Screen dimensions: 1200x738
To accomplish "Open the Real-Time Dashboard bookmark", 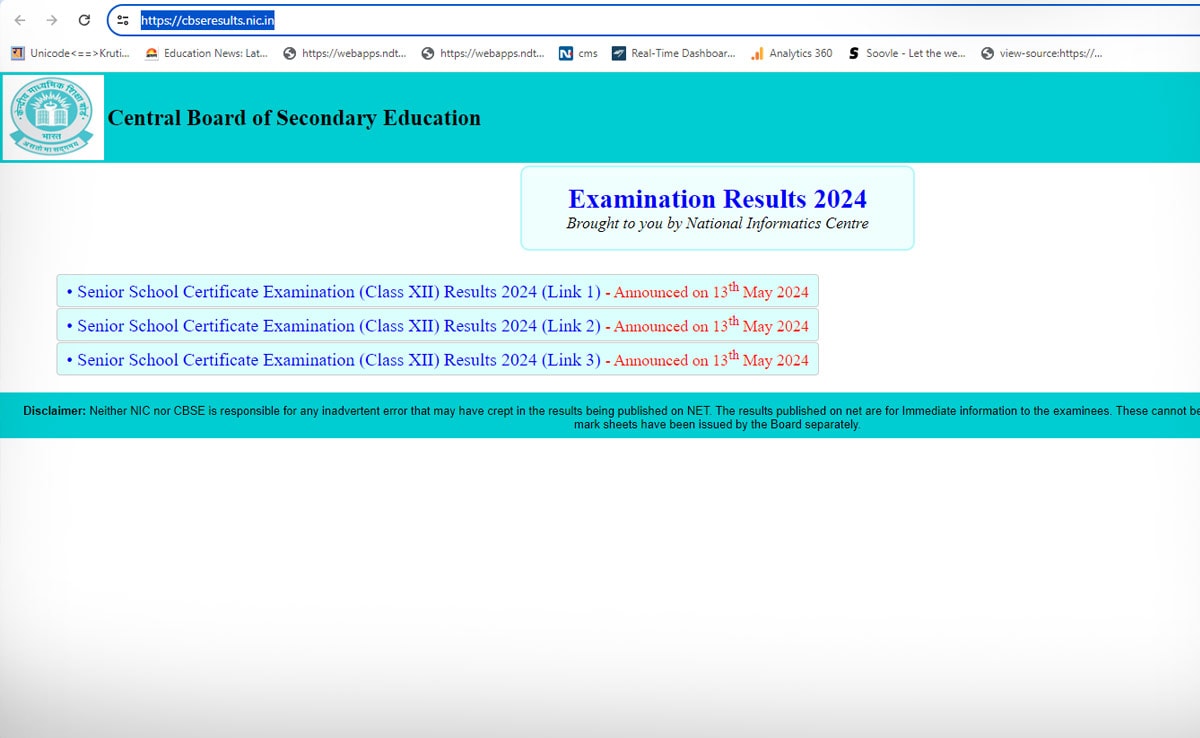I will pyautogui.click(x=674, y=53).
